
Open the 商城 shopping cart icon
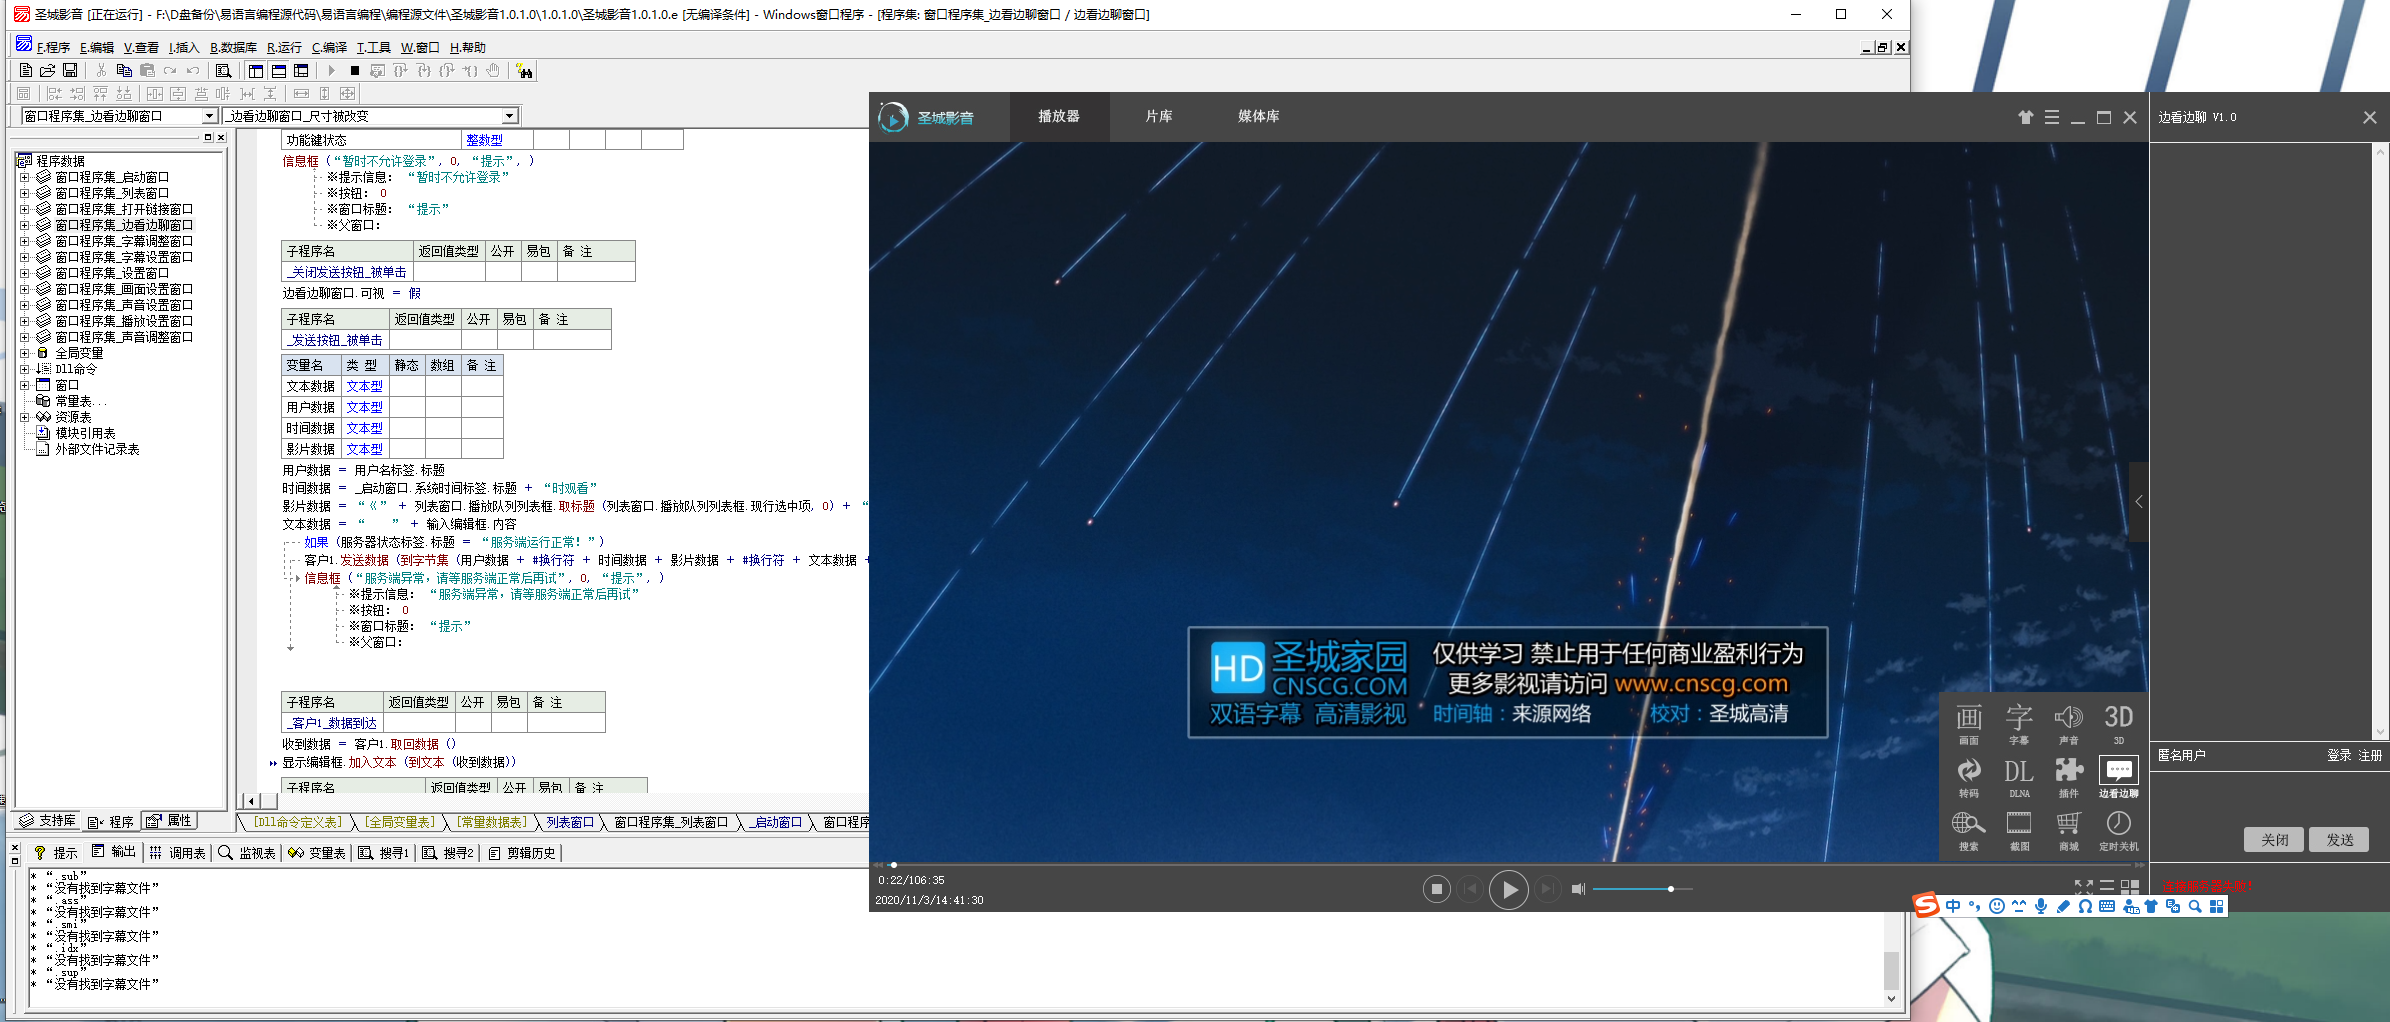(2068, 830)
